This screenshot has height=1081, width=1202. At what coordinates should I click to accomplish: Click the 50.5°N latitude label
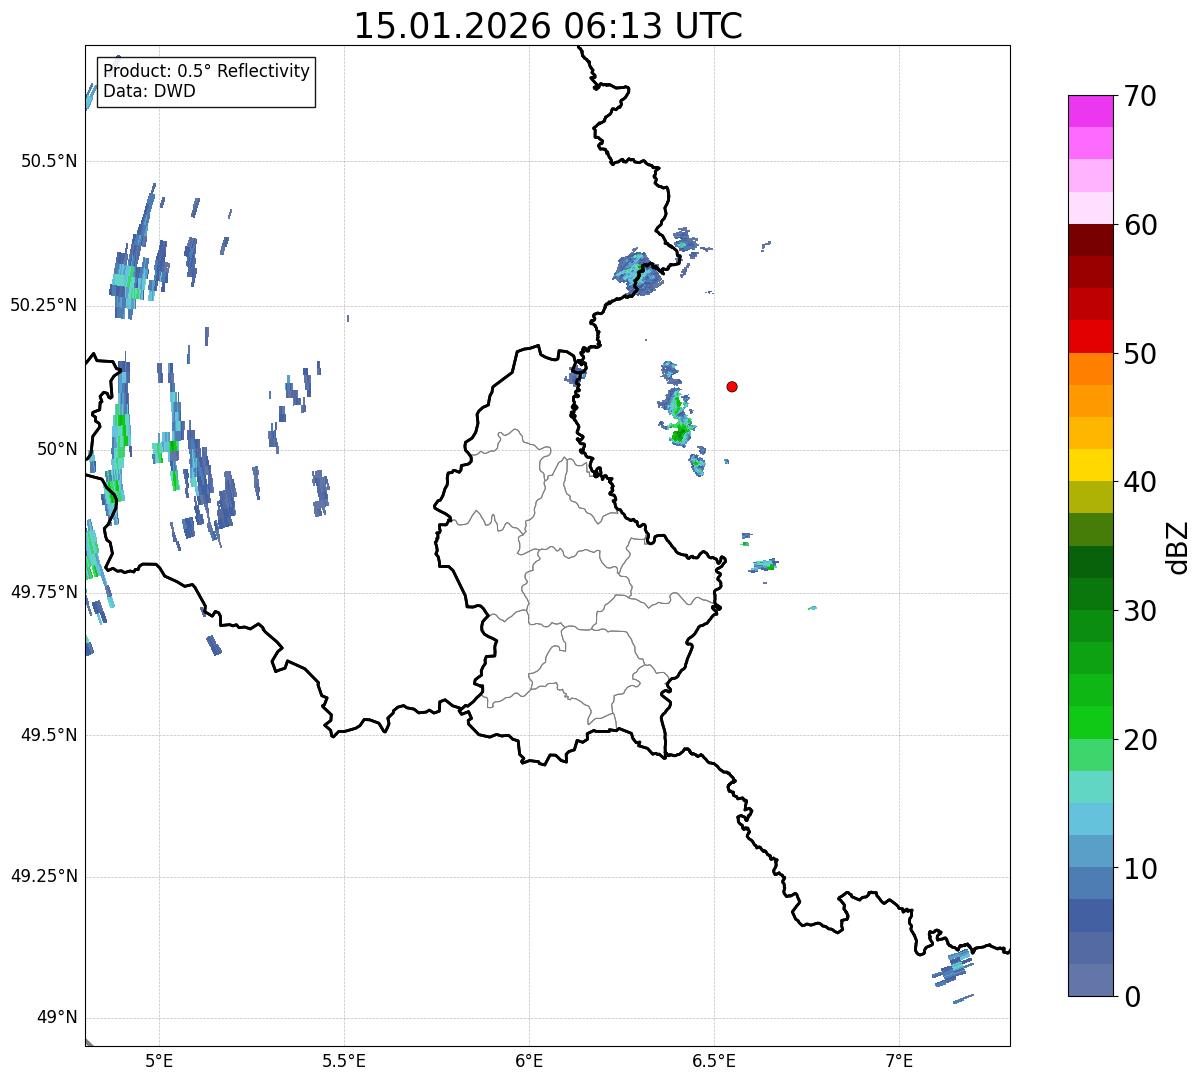[49, 161]
